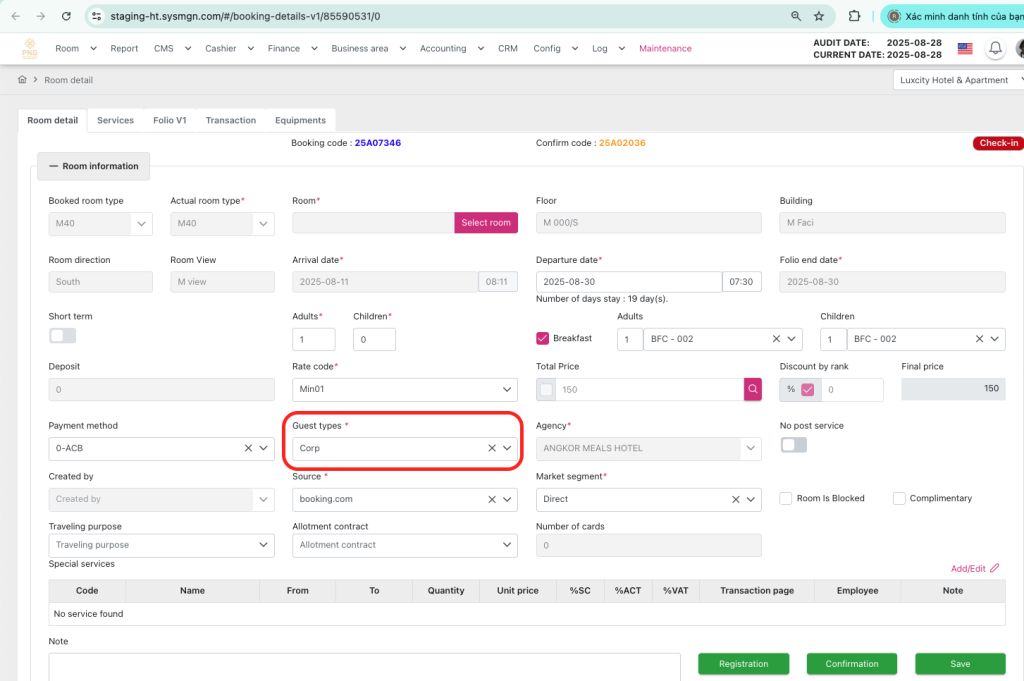Click the Select room button
Viewport: 1024px width, 681px height.
[x=486, y=223]
